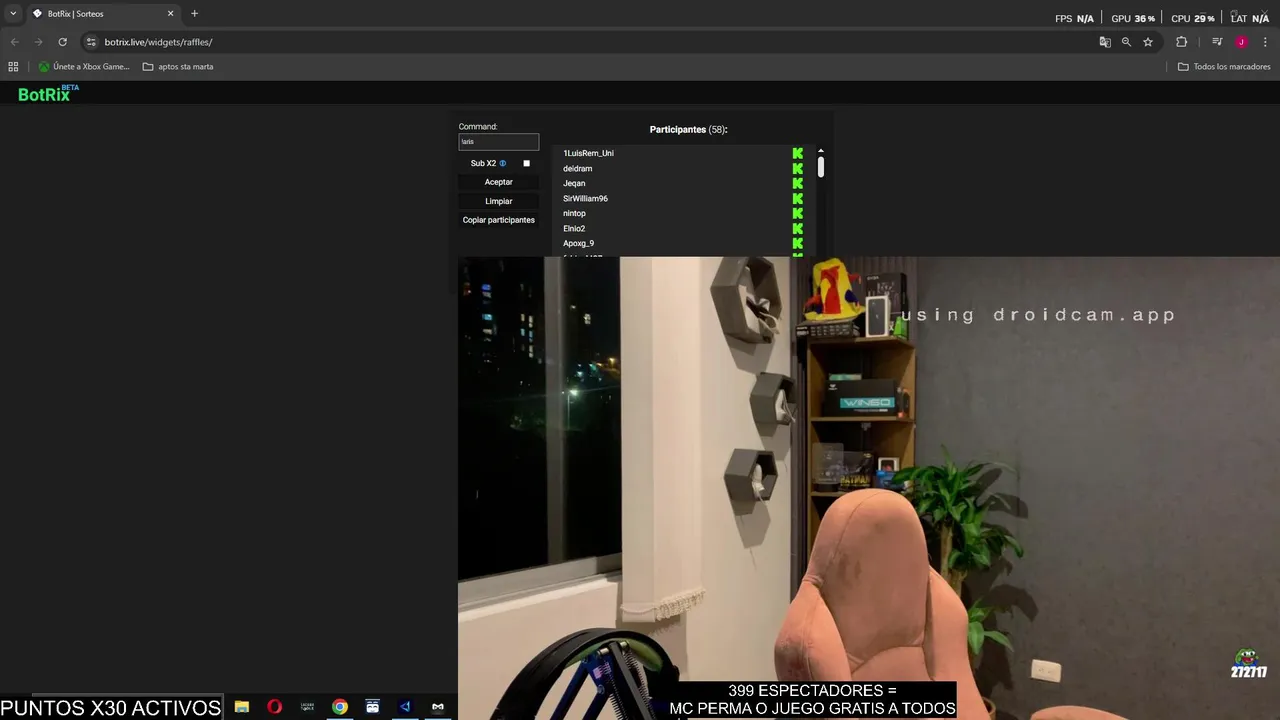Viewport: 1280px width, 720px height.
Task: Select participant Apoxg_9
Action: pos(578,243)
